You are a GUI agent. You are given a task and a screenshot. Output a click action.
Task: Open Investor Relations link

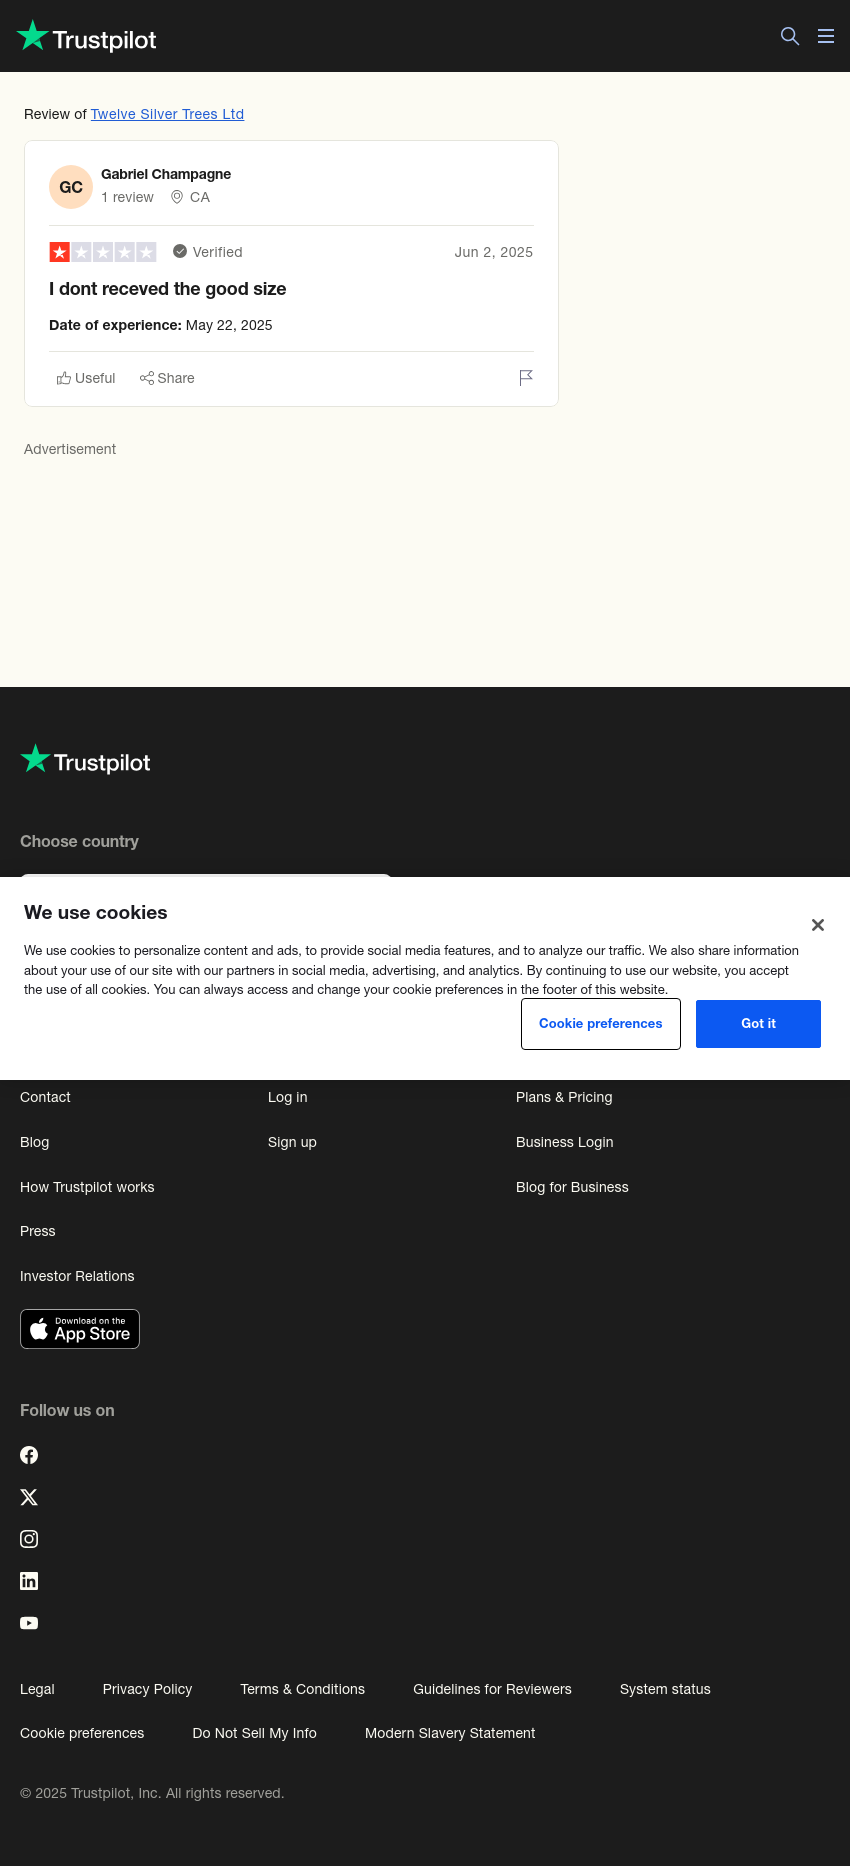pos(77,1276)
